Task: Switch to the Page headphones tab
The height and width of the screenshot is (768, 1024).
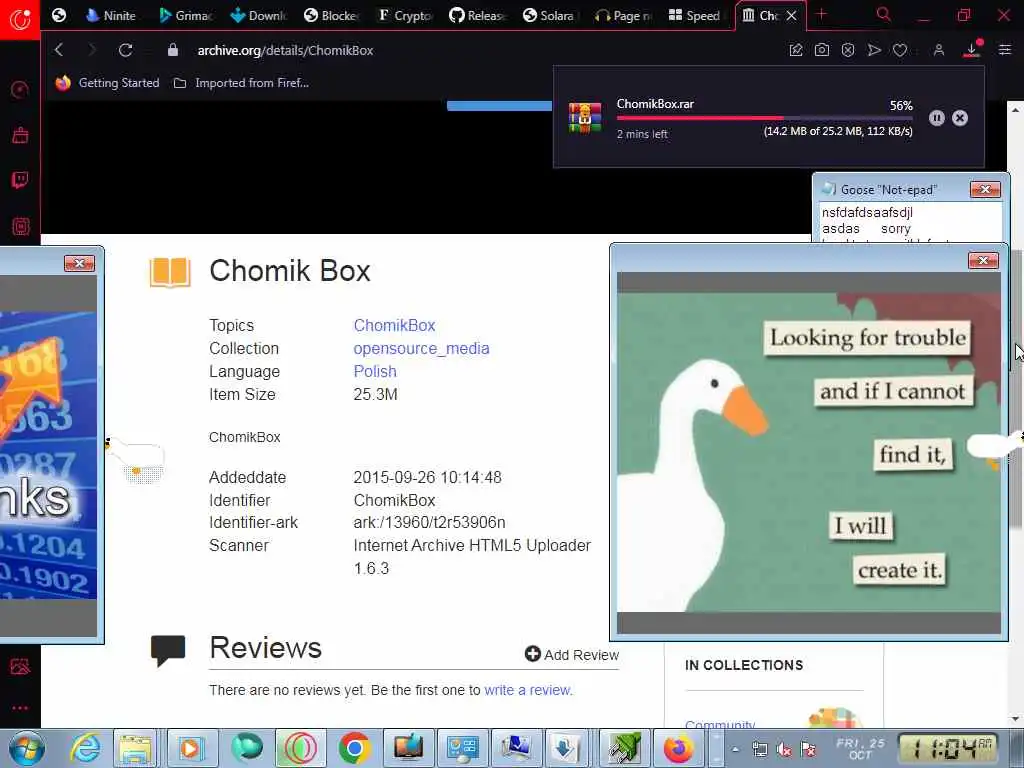Action: (623, 15)
